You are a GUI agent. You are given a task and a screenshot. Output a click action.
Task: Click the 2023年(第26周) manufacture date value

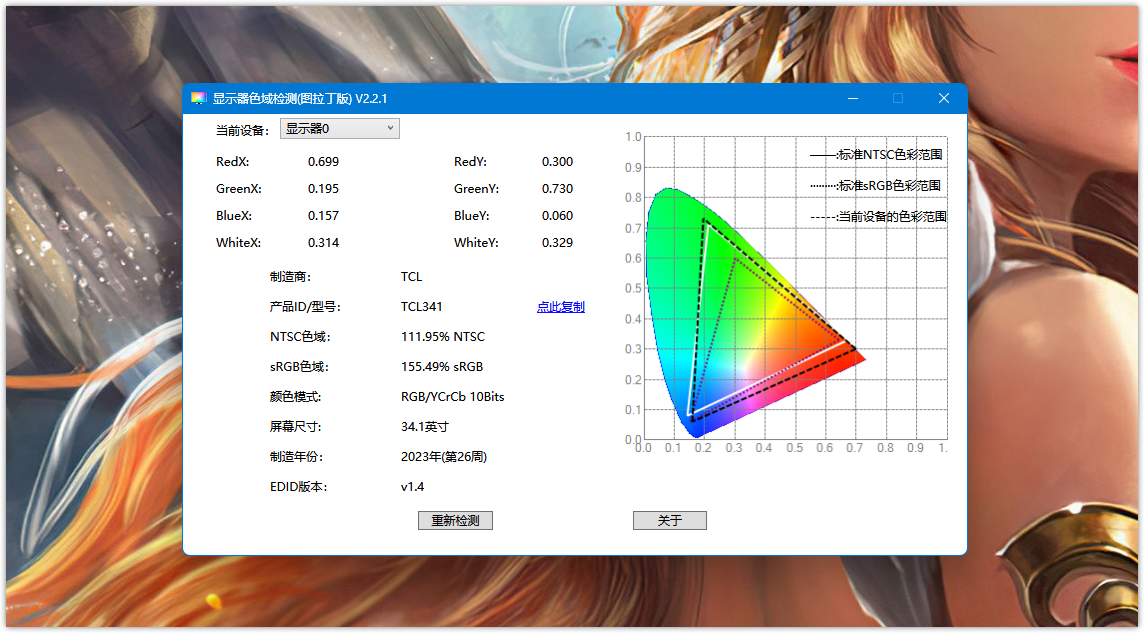(443, 457)
